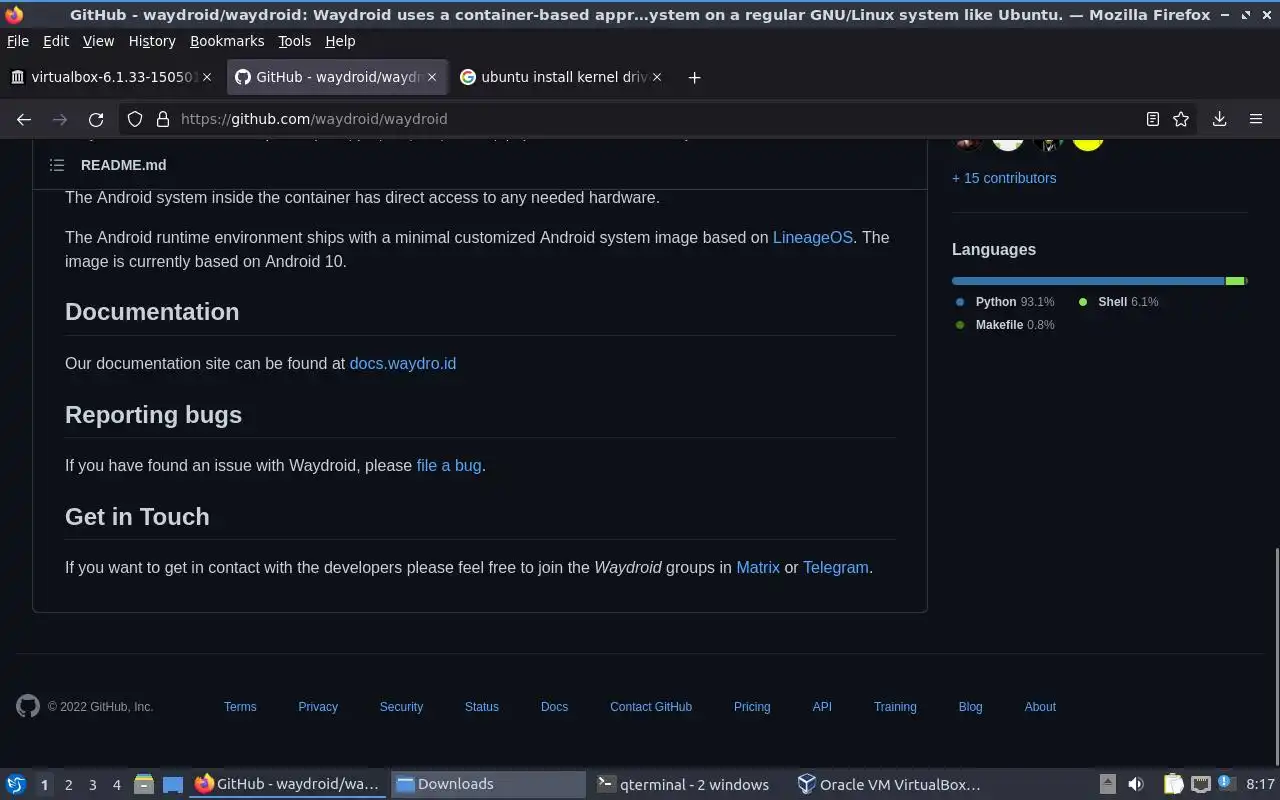Switch to the virtualbox-6.1.33 tab
The image size is (1280, 800).
coord(112,77)
